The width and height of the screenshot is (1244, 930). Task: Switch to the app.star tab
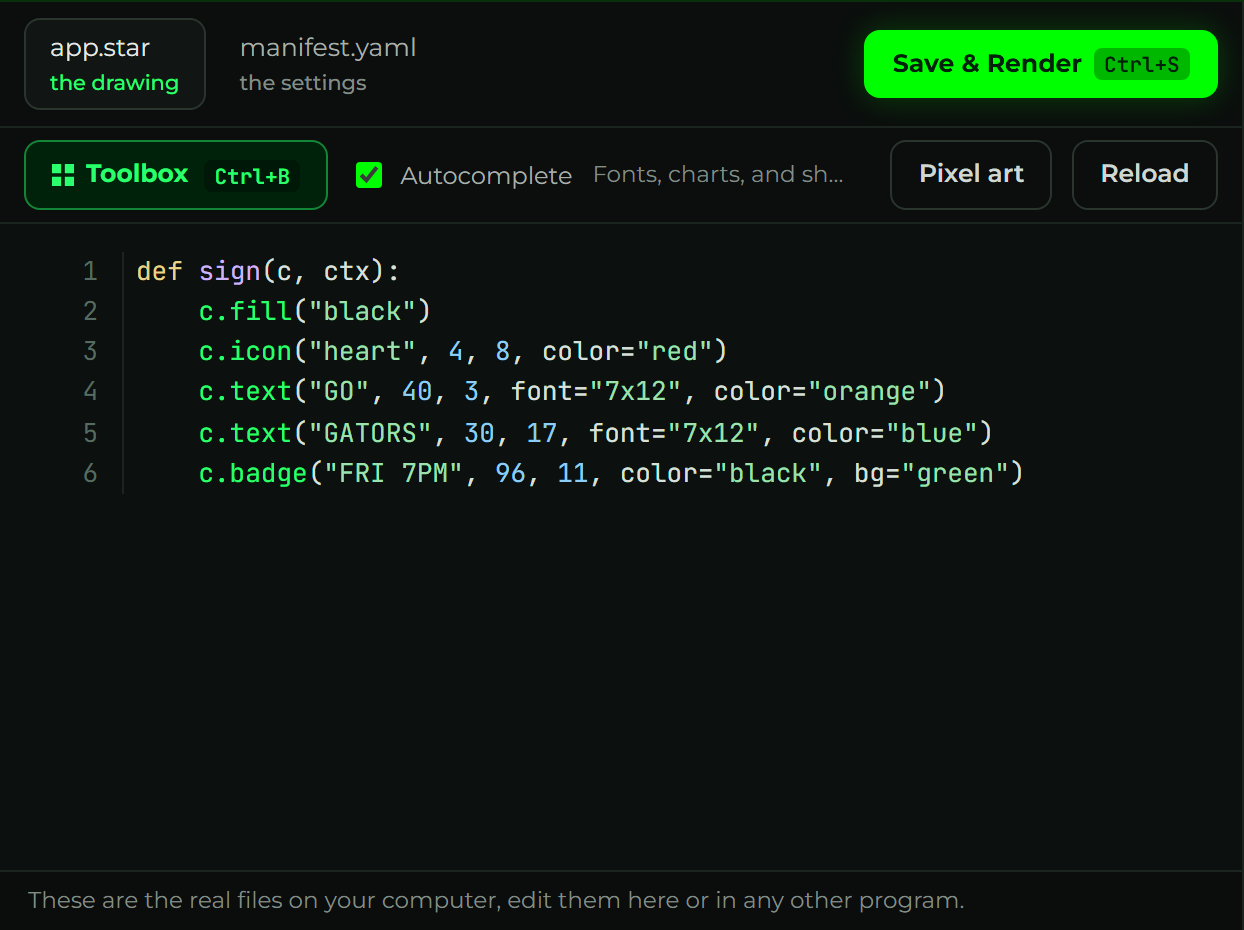pyautogui.click(x=115, y=64)
